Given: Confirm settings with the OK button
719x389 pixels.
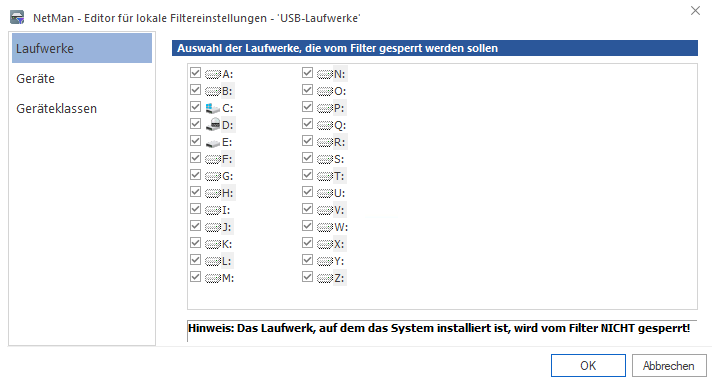Looking at the screenshot, I should coord(588,366).
